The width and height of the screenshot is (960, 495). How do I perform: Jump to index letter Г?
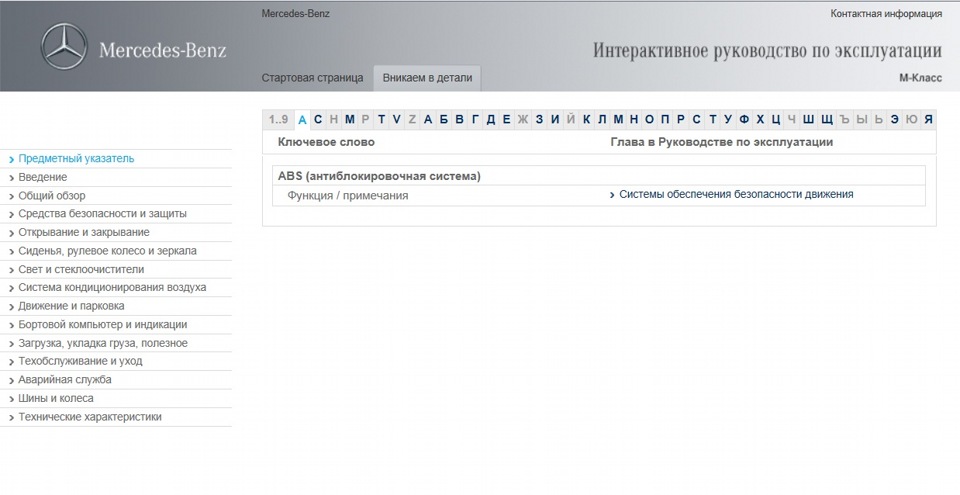click(475, 119)
